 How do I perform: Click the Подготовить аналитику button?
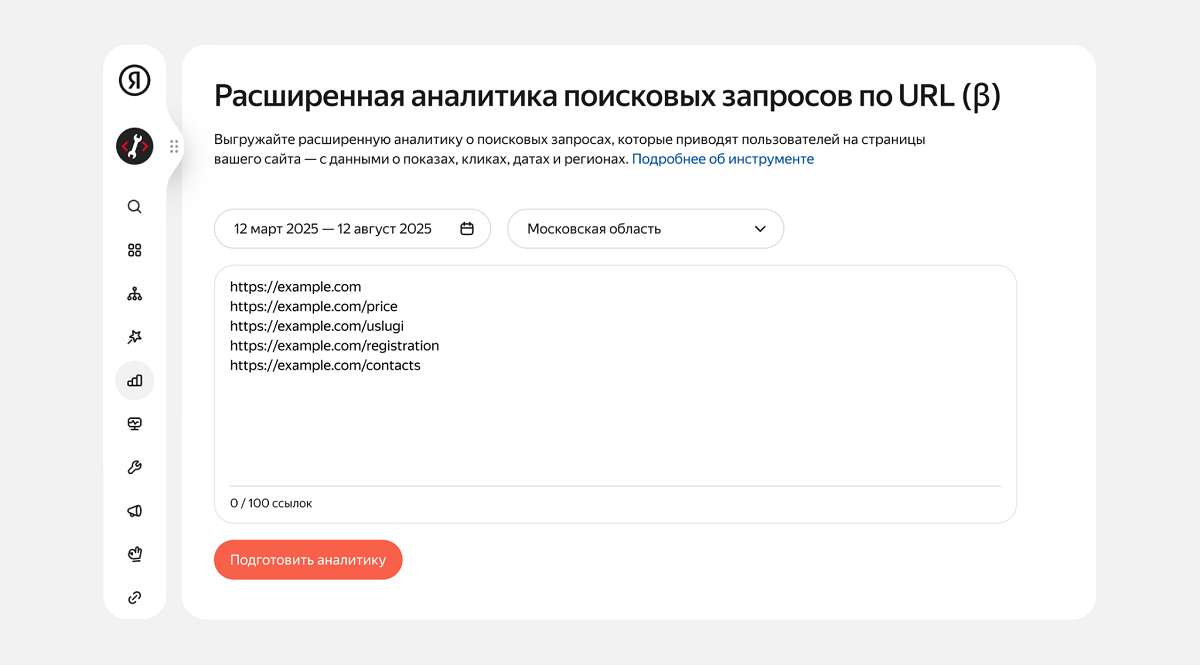point(308,559)
